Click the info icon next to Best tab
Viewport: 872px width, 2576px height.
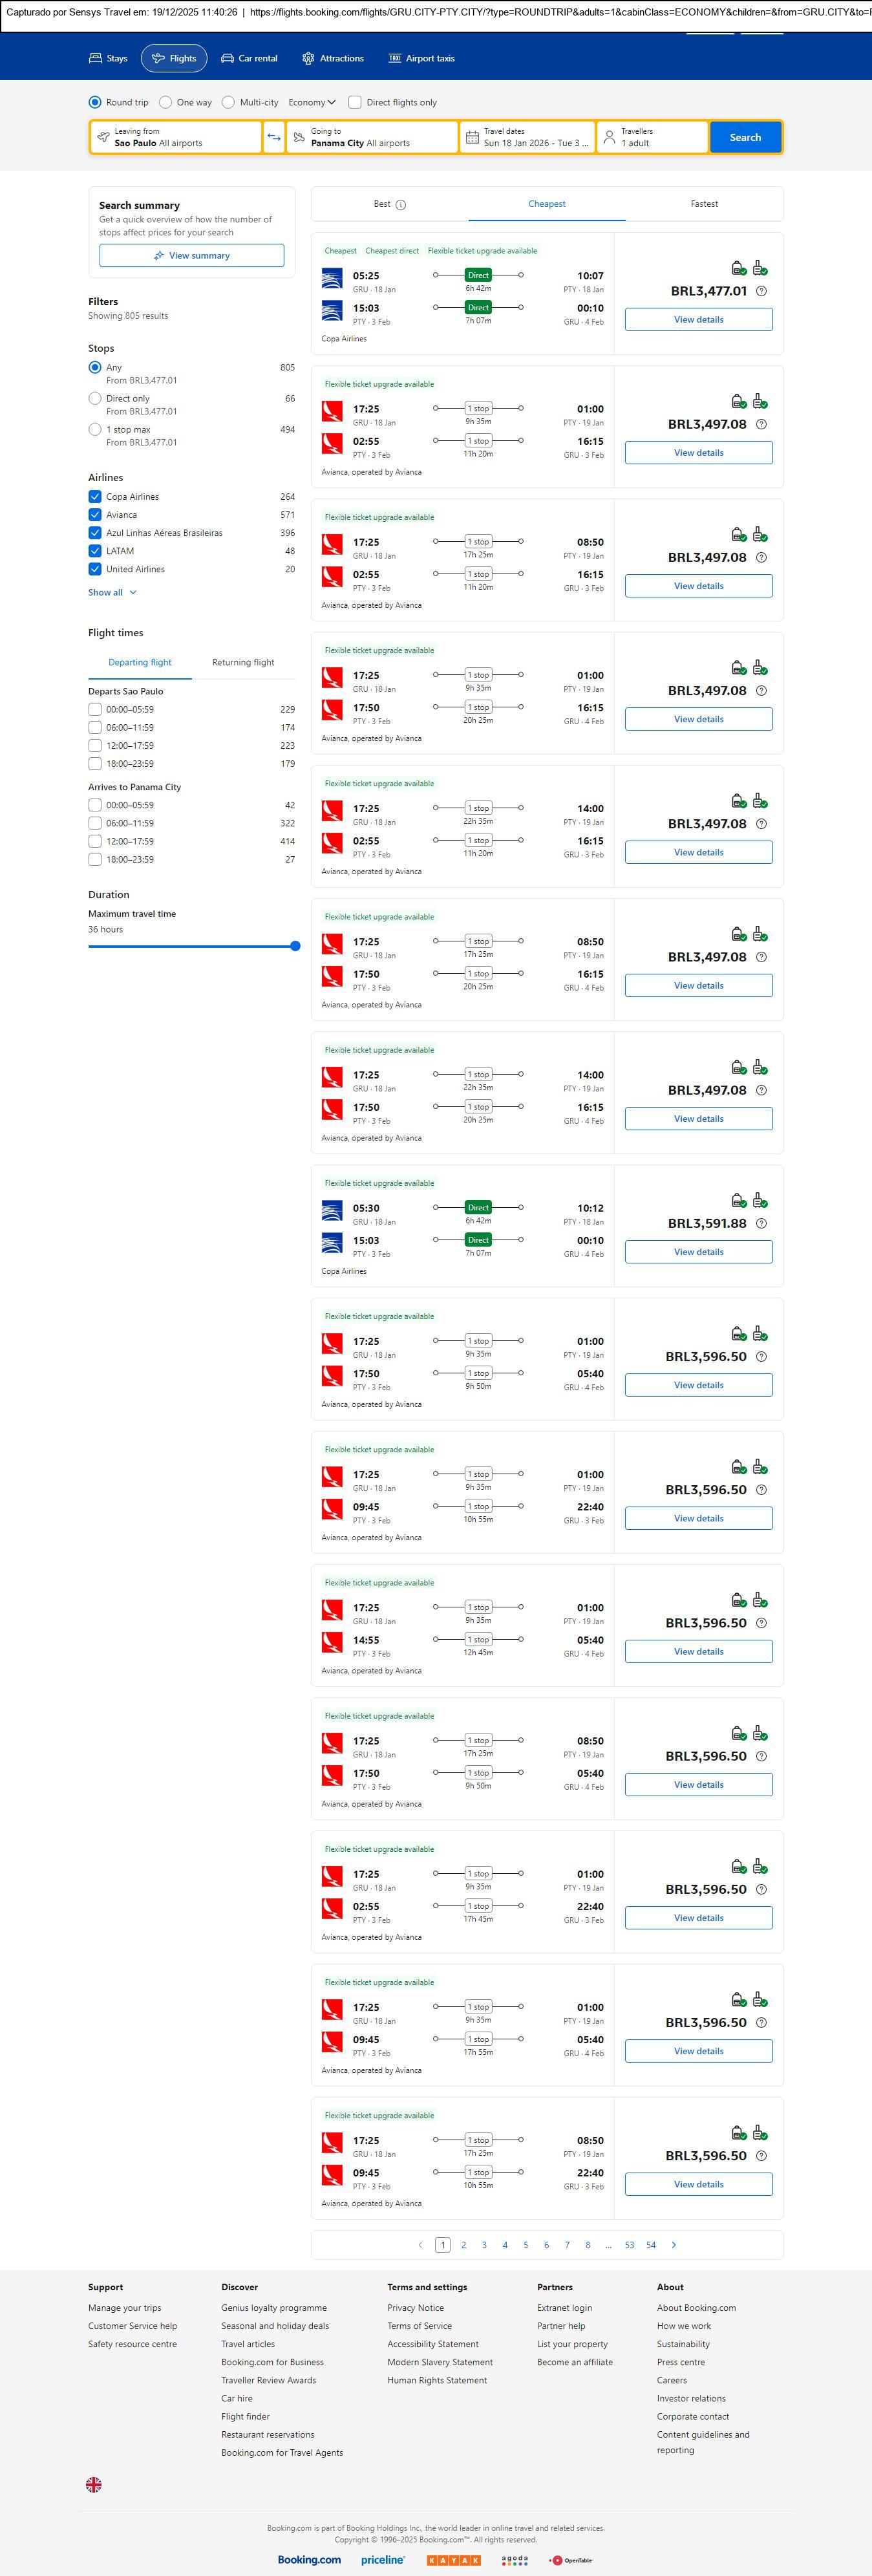click(x=401, y=205)
